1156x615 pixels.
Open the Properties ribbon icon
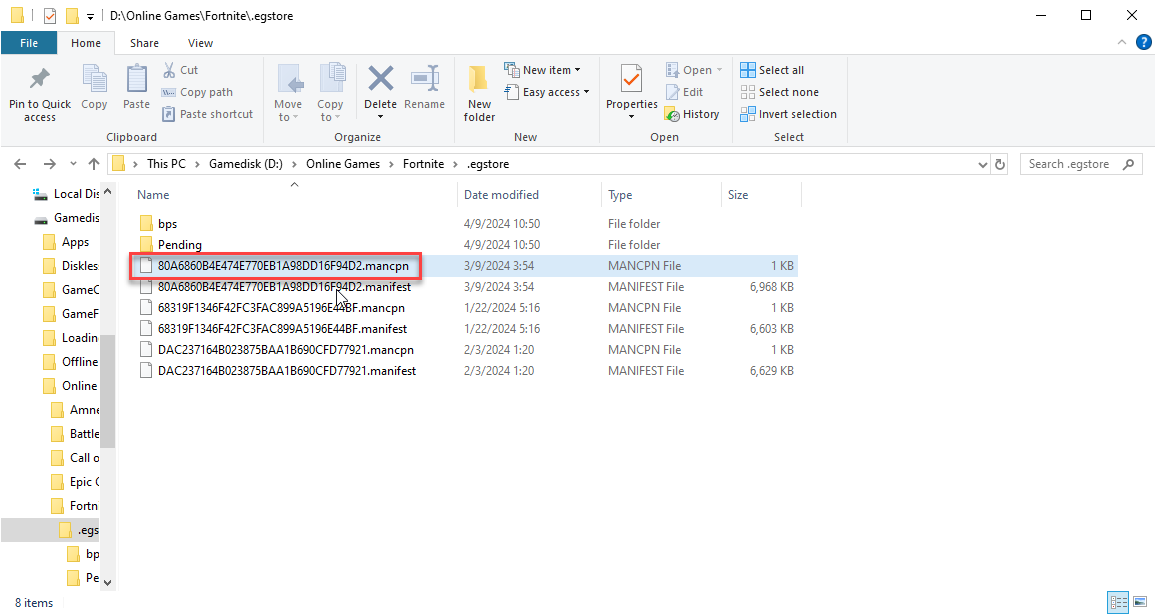(x=631, y=80)
